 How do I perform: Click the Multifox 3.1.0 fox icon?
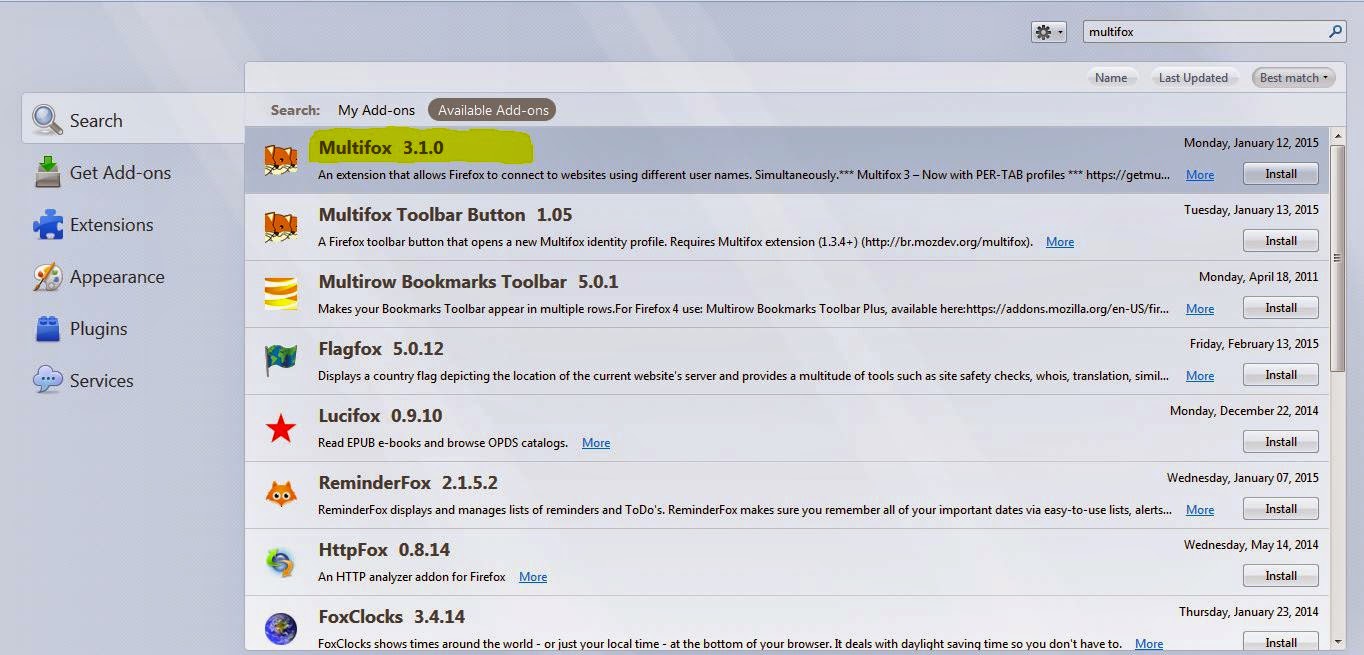[x=281, y=160]
